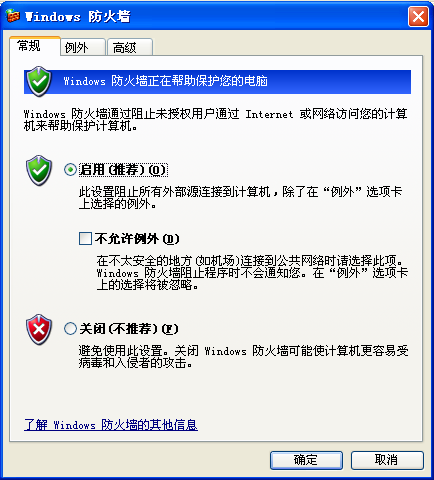Click the Windows 防火墙 title bar text
The image size is (434, 480).
(78, 17)
